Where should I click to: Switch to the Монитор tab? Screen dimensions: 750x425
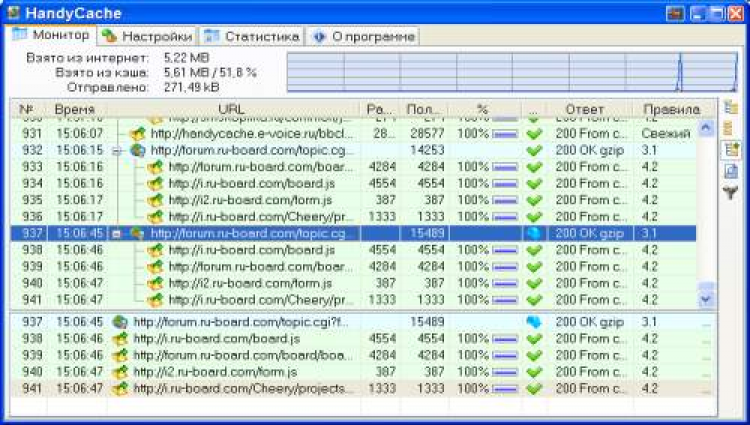(51, 35)
